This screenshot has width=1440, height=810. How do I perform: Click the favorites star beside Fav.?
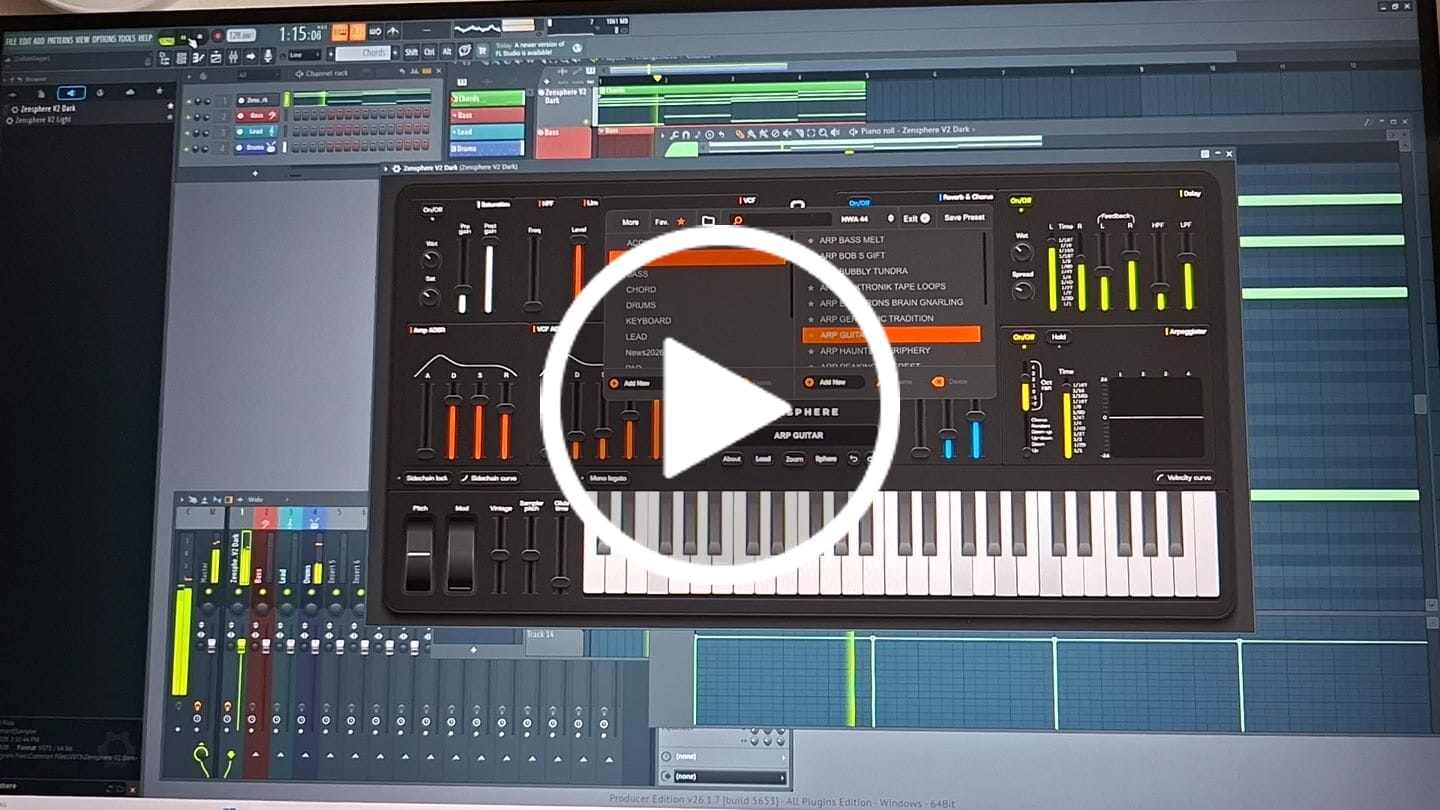tap(681, 221)
